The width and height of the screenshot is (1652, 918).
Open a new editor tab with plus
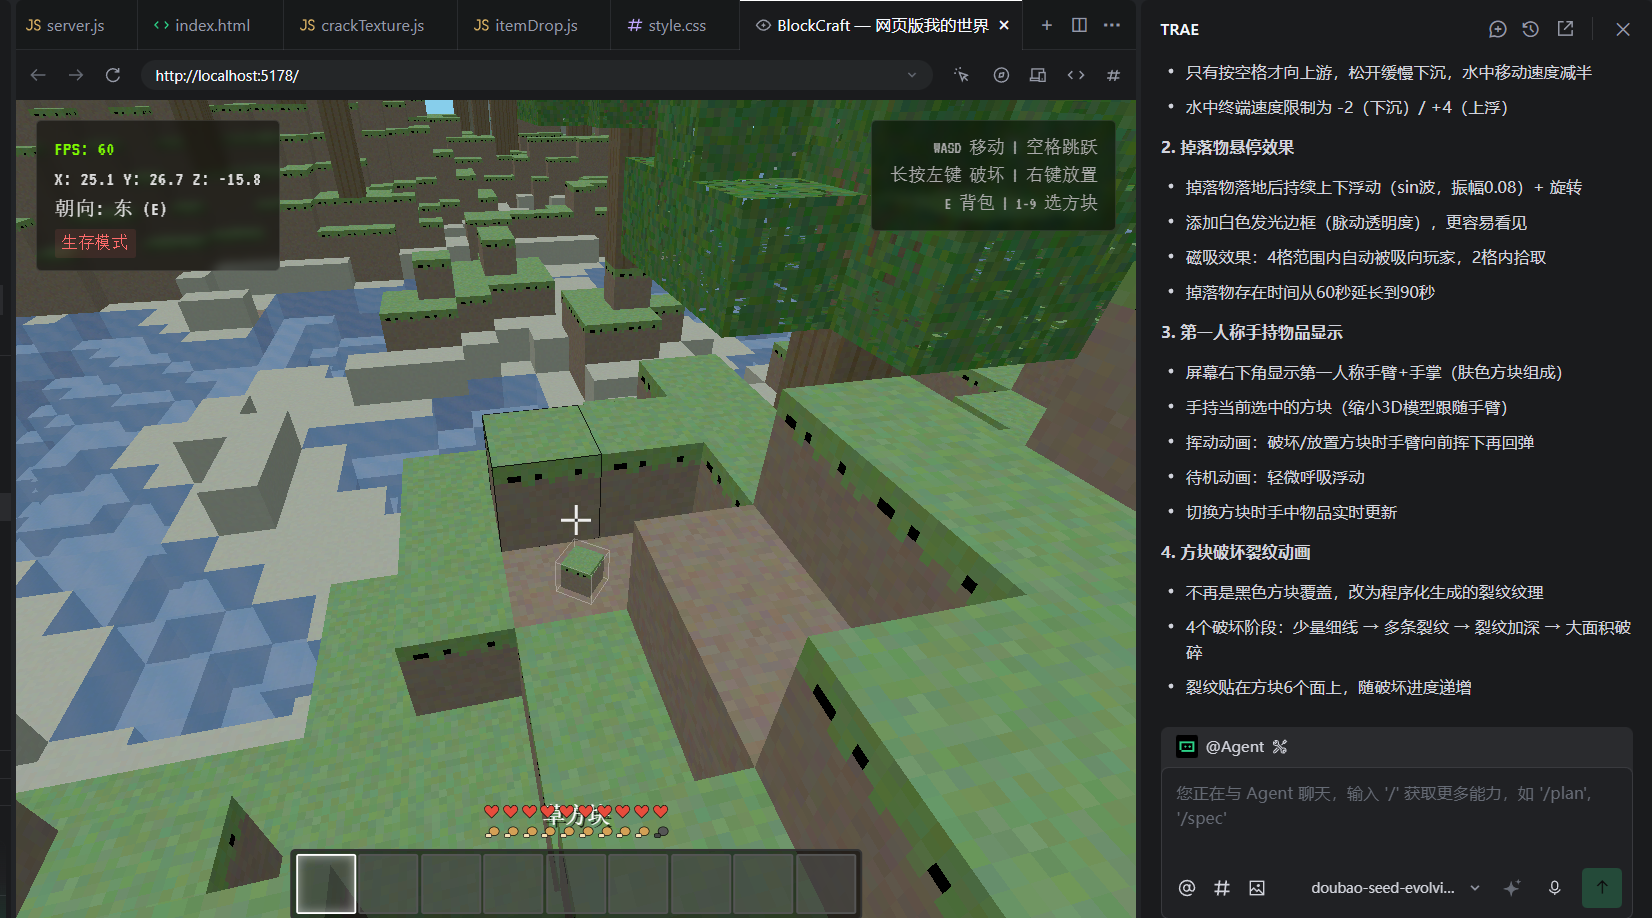pos(1047,25)
